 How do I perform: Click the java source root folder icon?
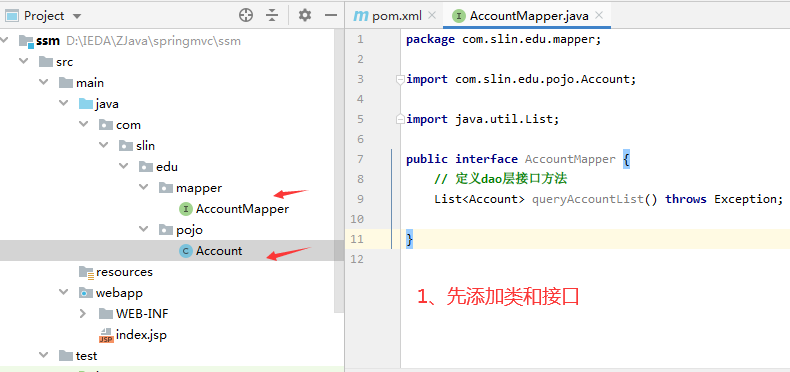[x=86, y=104]
